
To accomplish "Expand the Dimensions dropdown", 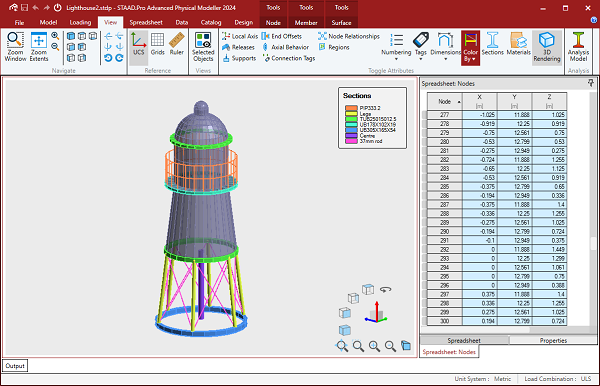I will pos(445,47).
